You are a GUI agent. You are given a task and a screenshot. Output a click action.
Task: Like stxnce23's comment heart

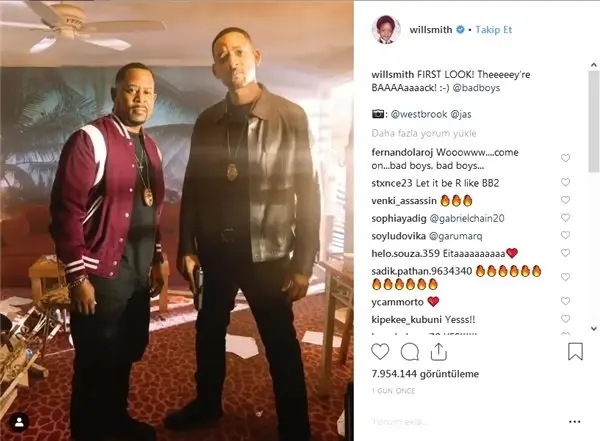[x=565, y=182]
